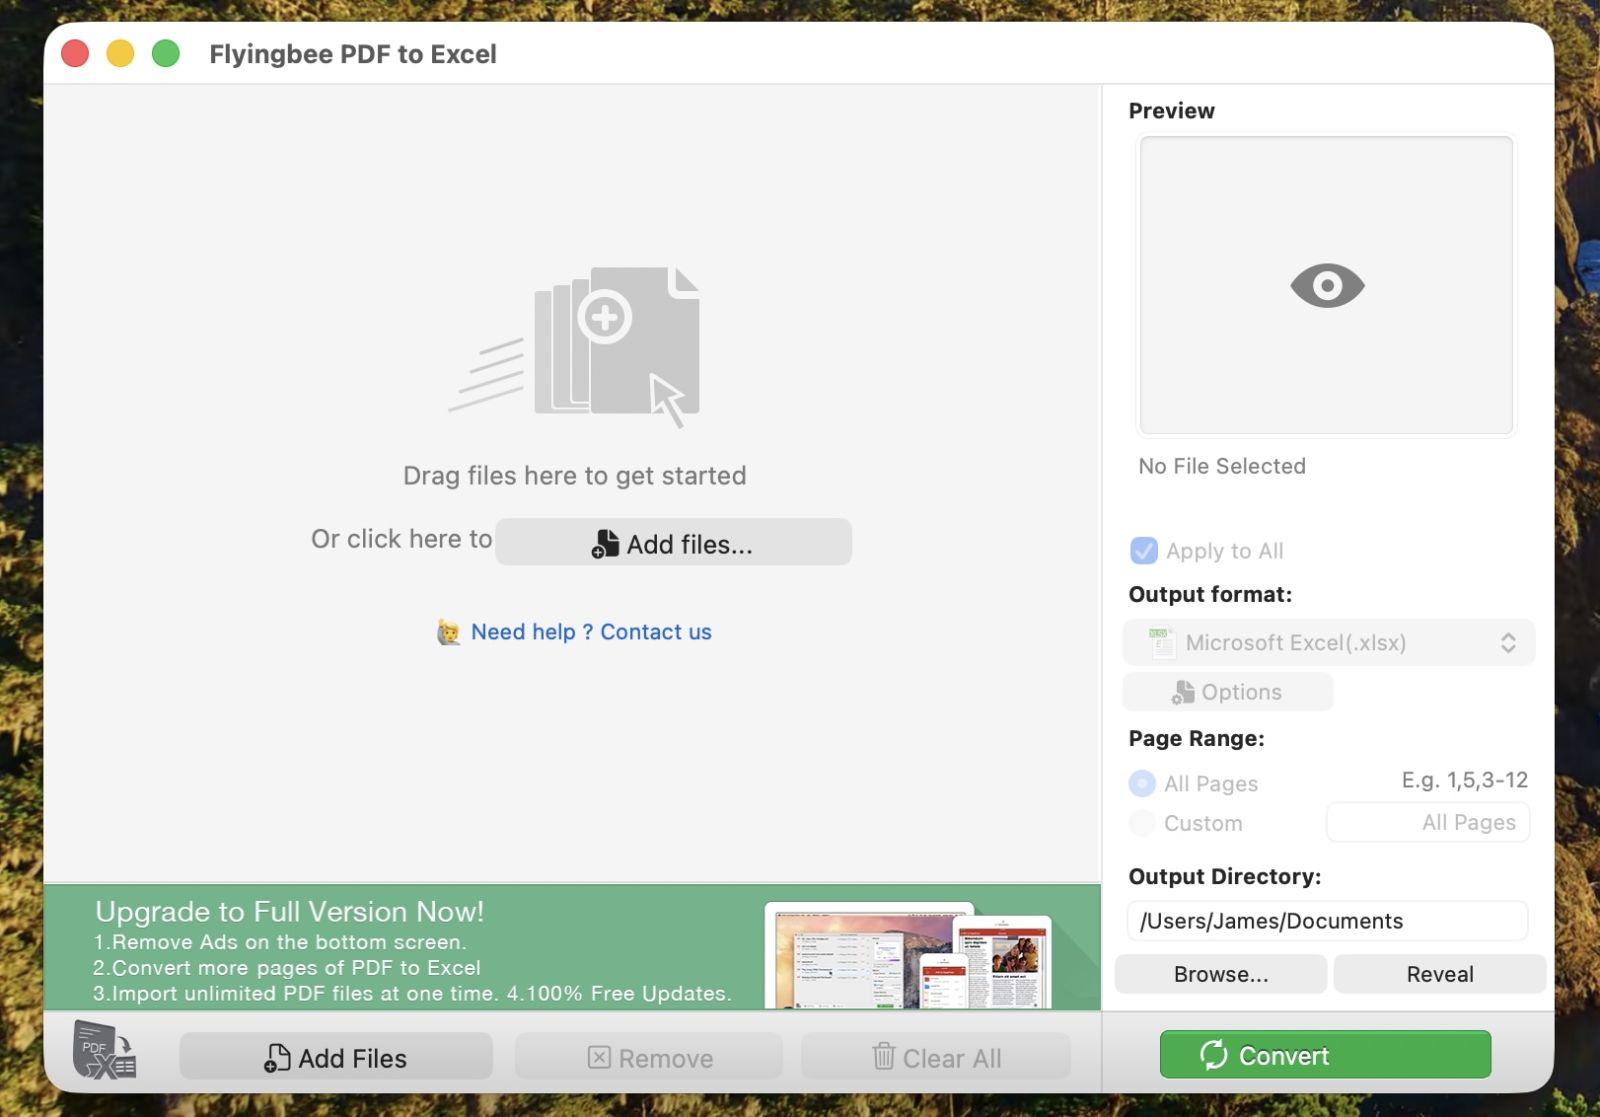Click Reveal to show output directory

pyautogui.click(x=1439, y=974)
